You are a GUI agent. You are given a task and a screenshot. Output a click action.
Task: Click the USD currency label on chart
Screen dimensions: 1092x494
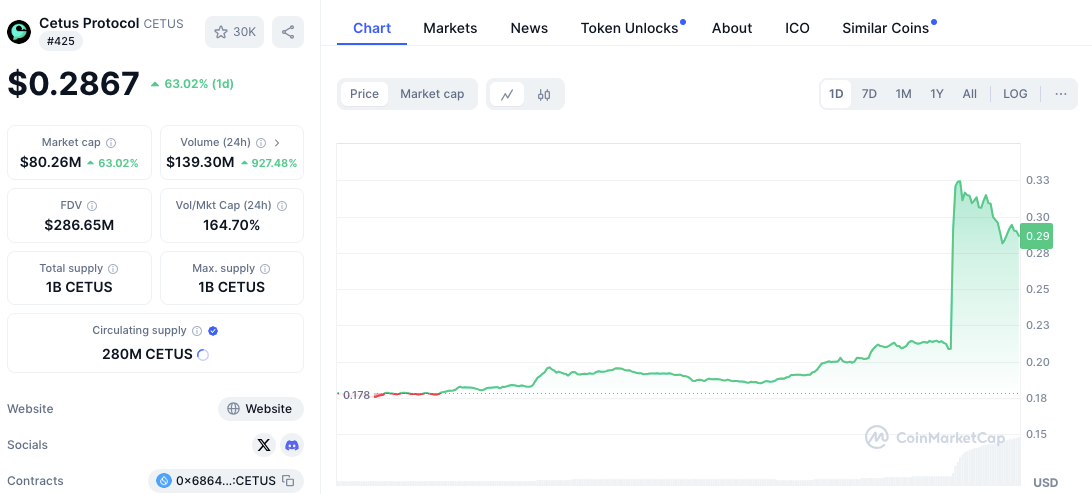tap(1045, 482)
